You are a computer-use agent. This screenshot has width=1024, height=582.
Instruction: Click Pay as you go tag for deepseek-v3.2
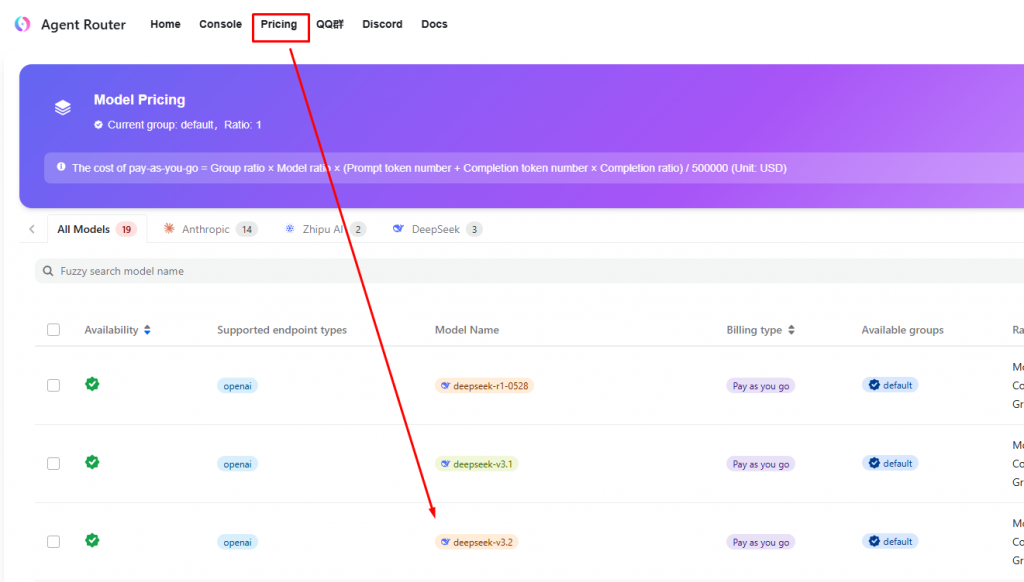[x=761, y=543]
